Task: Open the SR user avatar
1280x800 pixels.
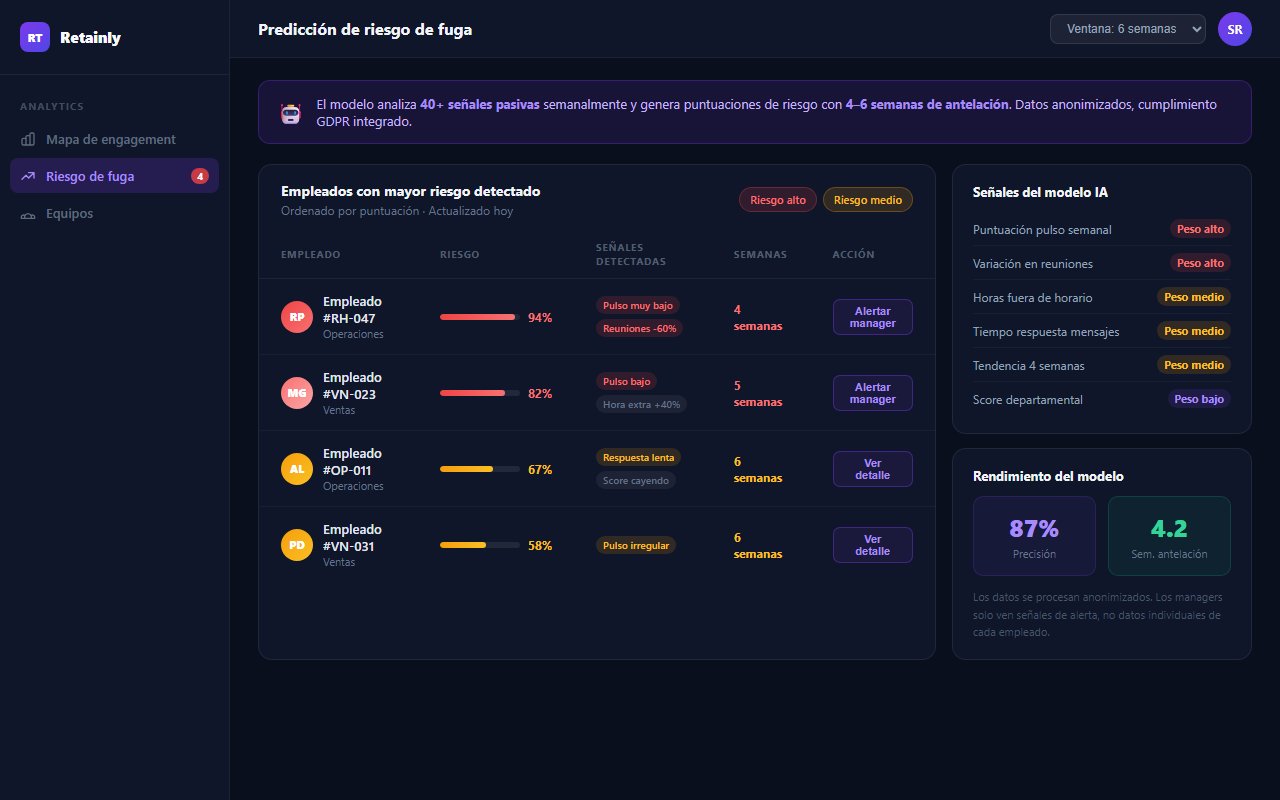Action: pyautogui.click(x=1235, y=29)
